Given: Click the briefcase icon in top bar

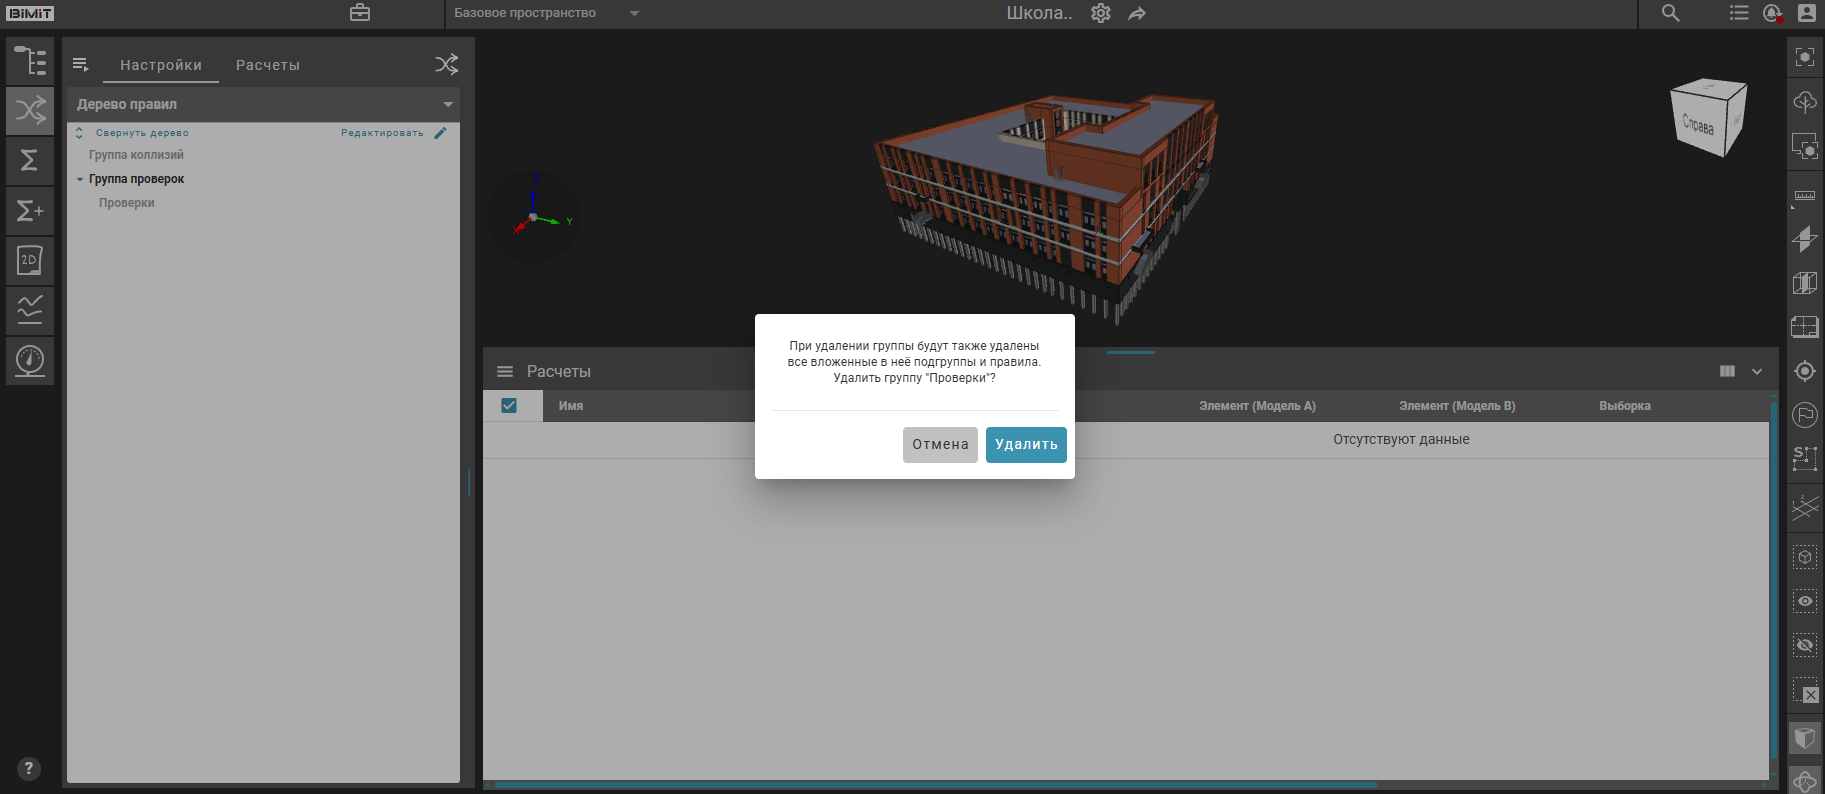Looking at the screenshot, I should coord(360,13).
